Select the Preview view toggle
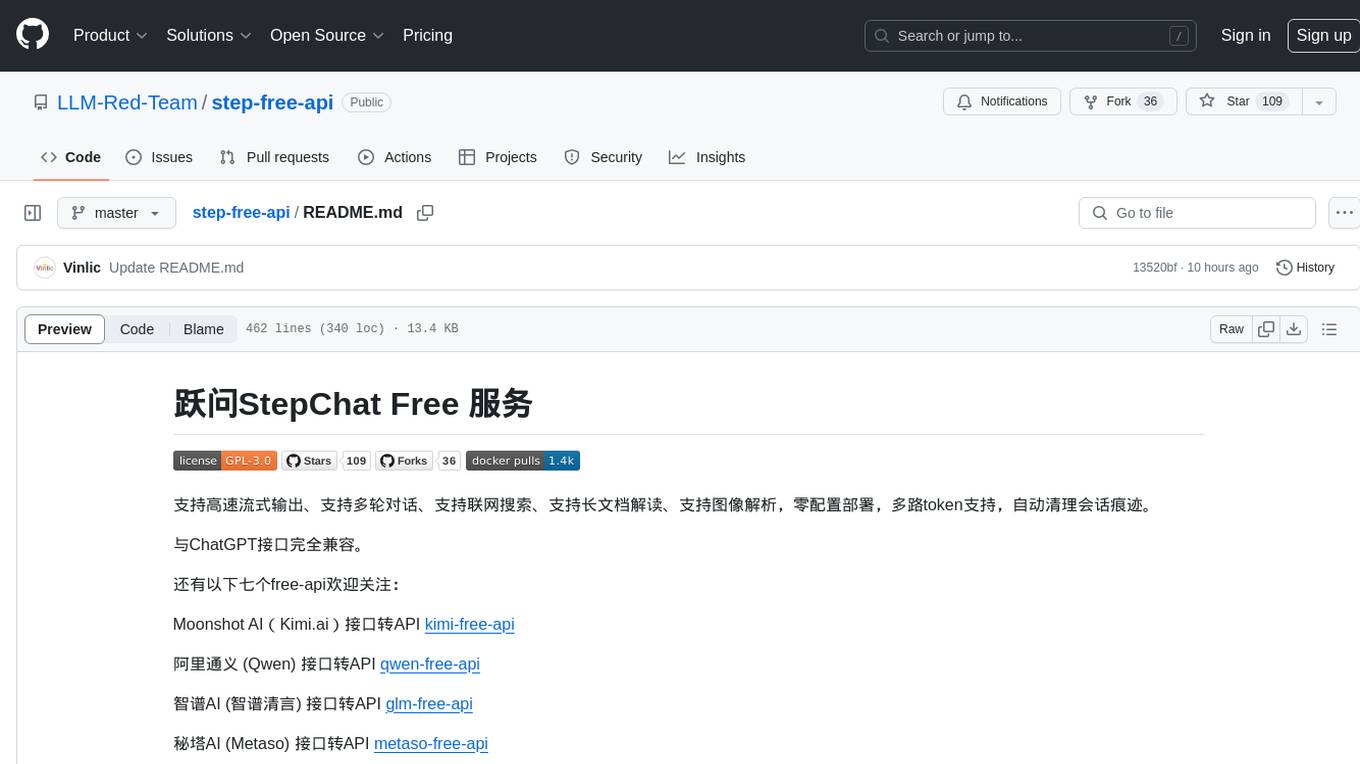Screen dimensions: 1360x764 coord(65,329)
